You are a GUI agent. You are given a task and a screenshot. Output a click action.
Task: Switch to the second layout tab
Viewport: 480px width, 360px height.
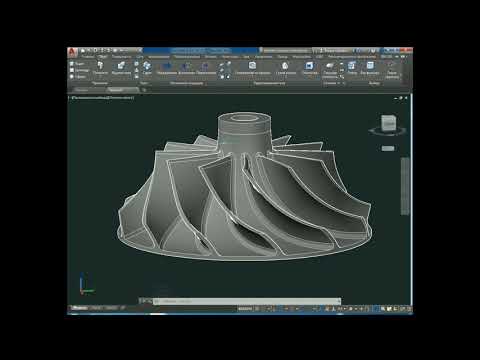(x=111, y=308)
